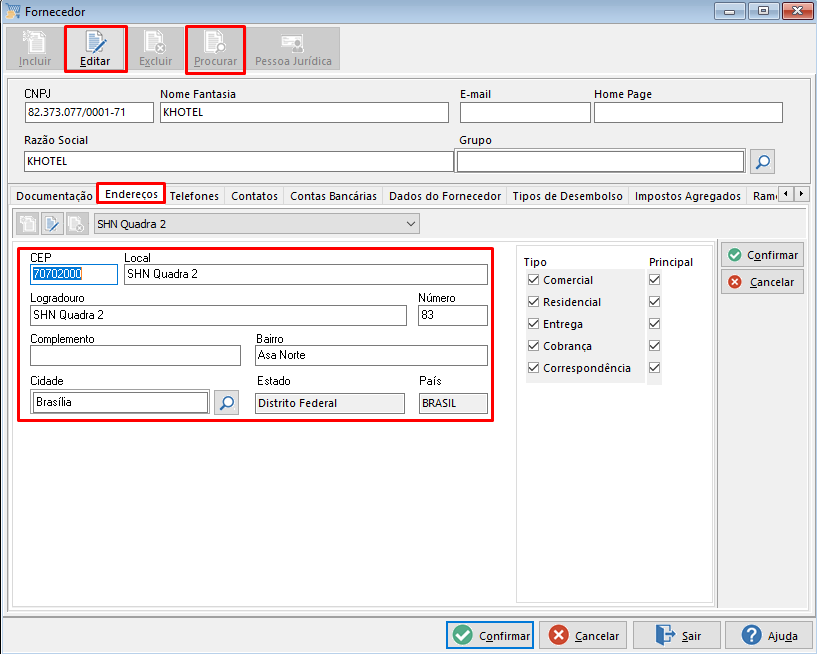The height and width of the screenshot is (654, 817).
Task: Click the Incluir toolbar icon
Action: click(x=35, y=49)
